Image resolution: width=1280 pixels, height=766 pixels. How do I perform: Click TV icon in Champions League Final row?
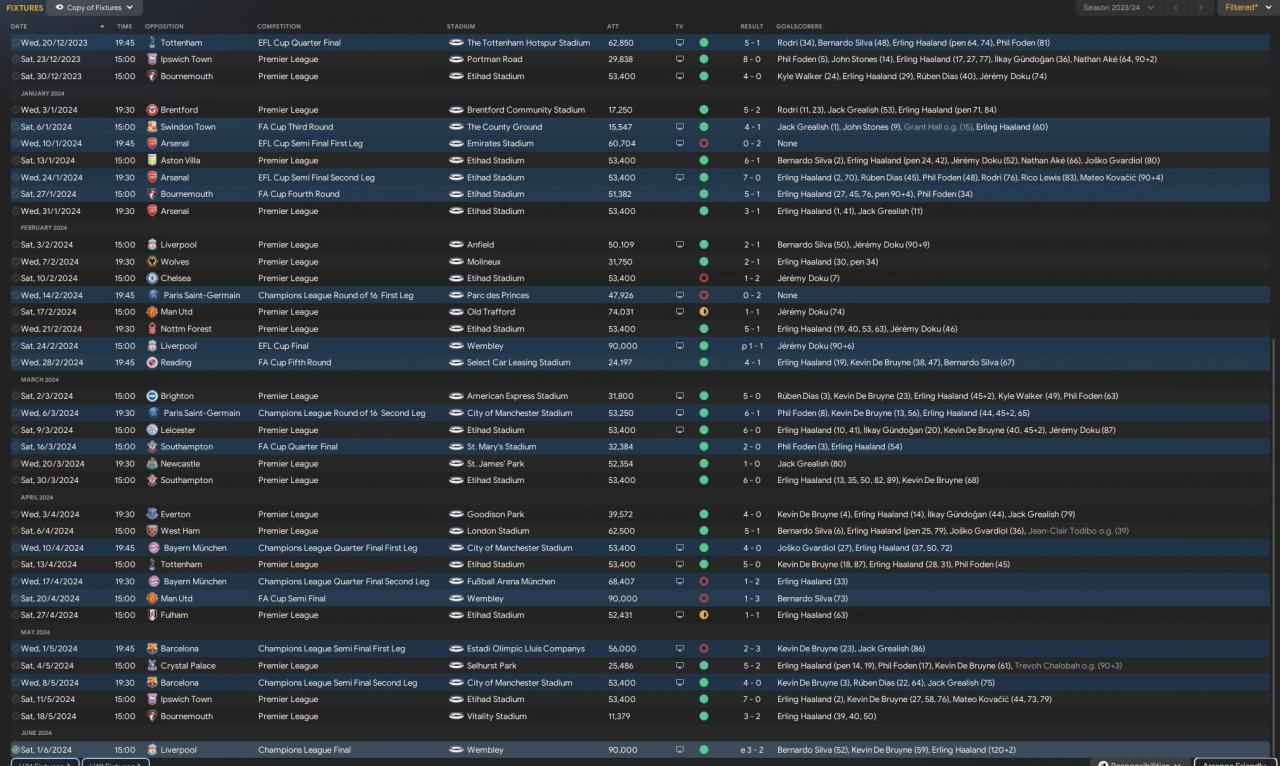point(680,750)
